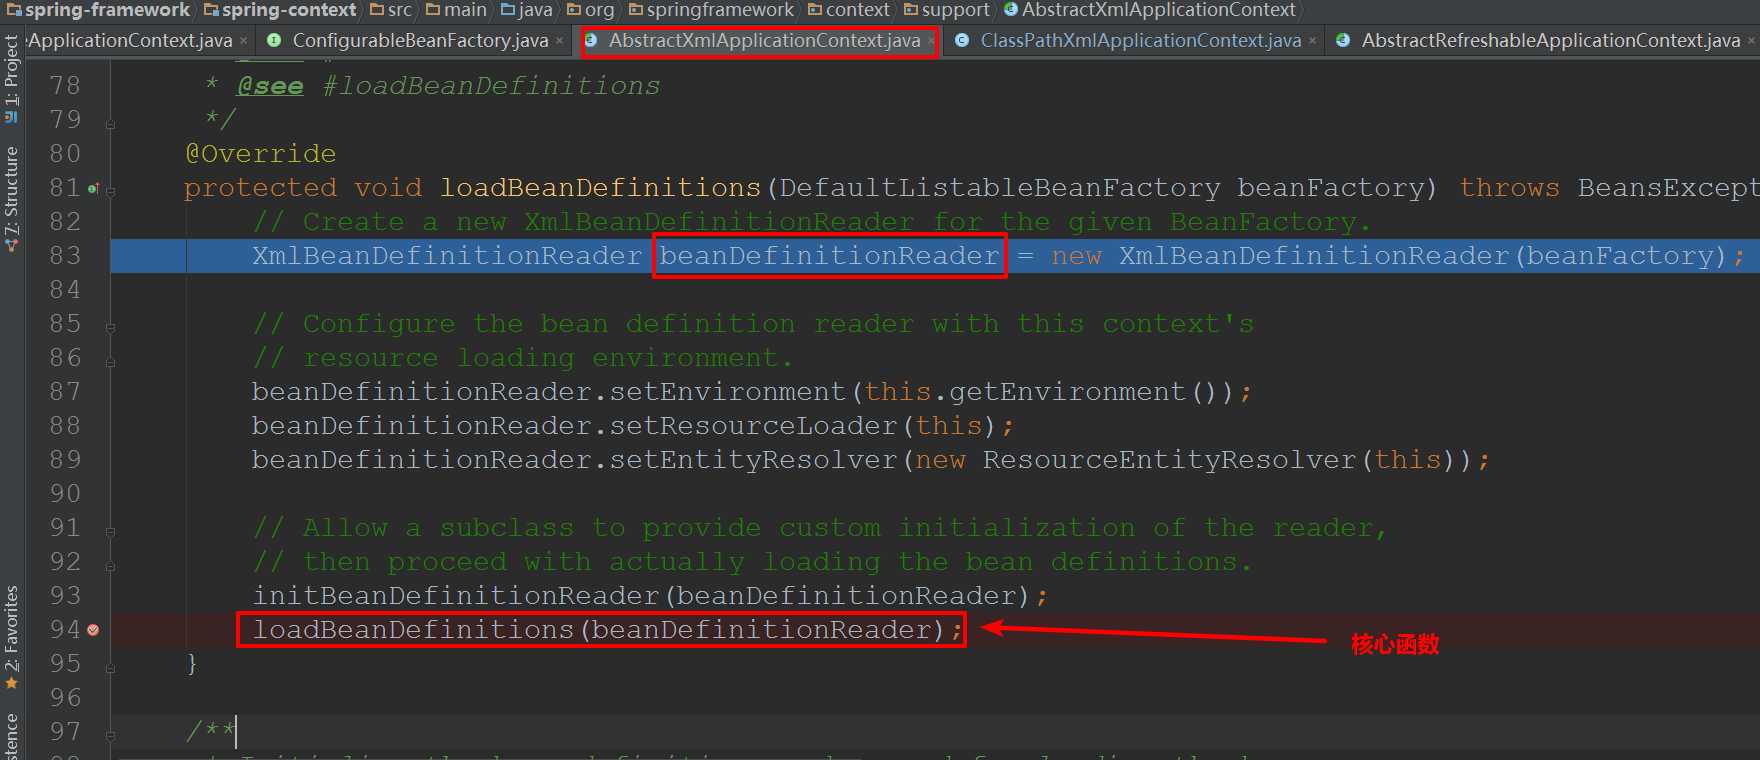Click line number 90 in the gutter
Screen dimensions: 1760x760
(65, 494)
